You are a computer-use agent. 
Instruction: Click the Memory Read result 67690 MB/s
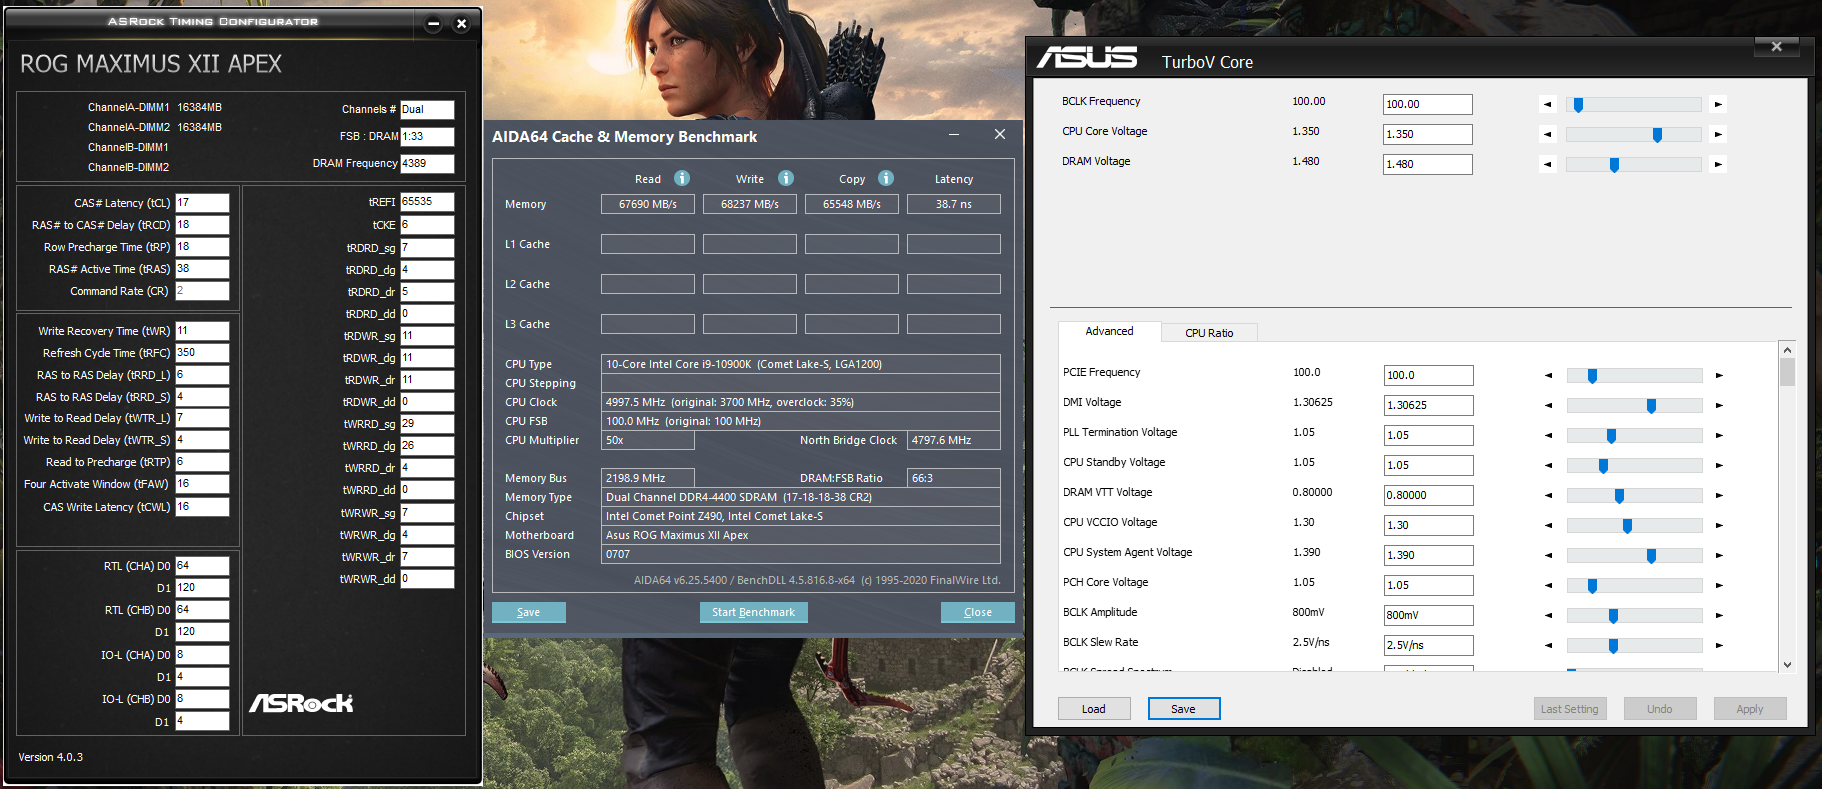(x=648, y=204)
